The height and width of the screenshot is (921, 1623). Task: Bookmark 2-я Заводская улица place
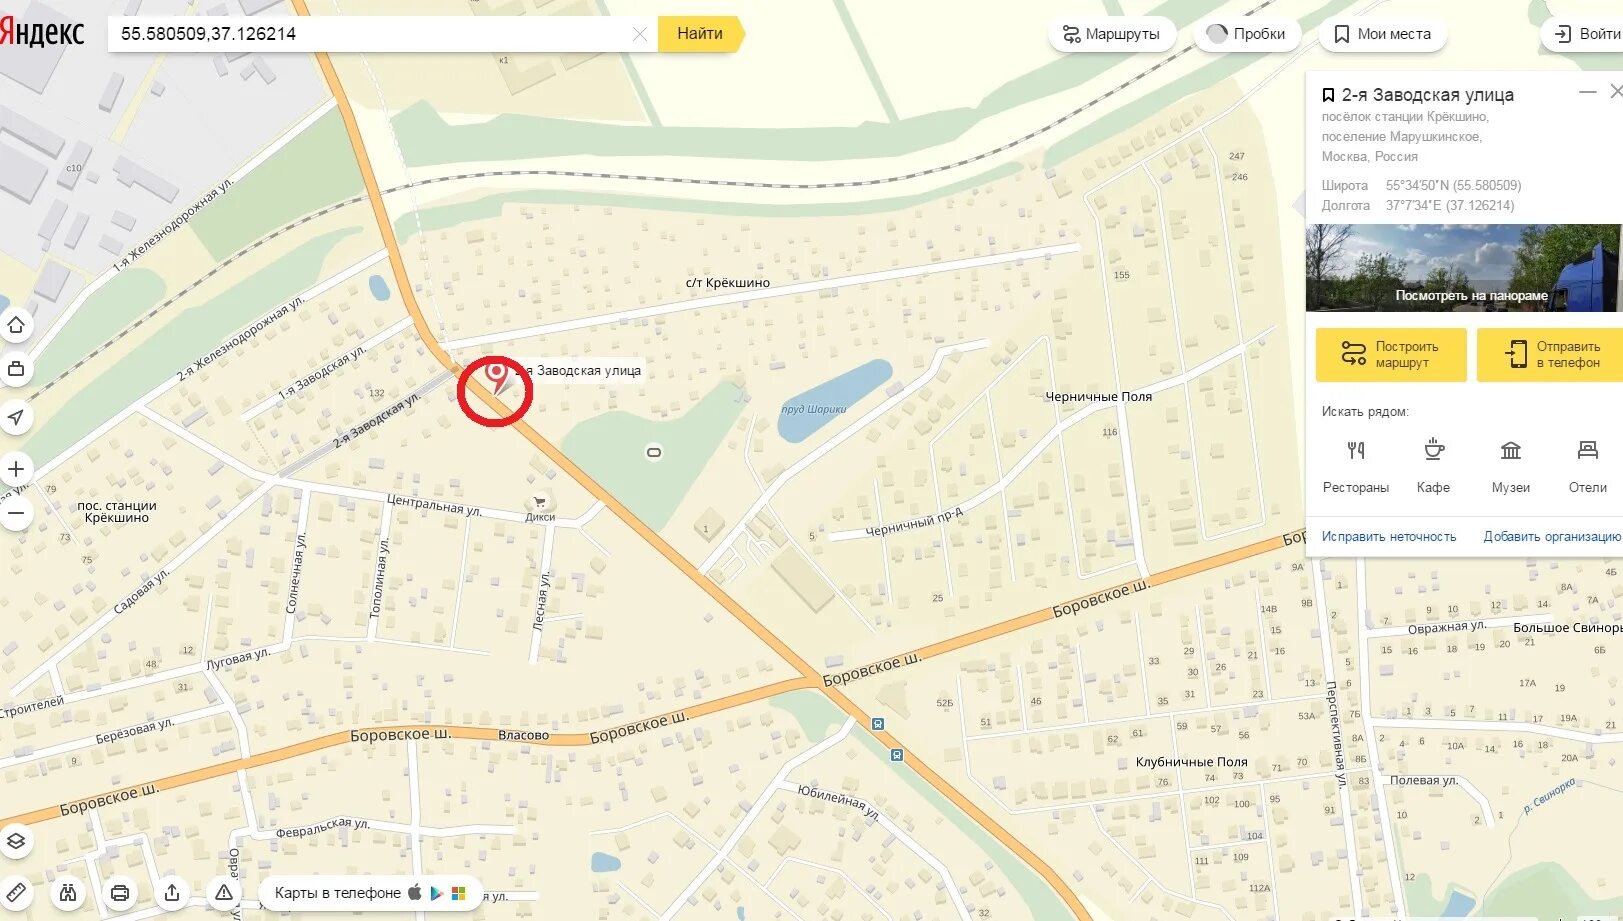click(x=1328, y=95)
